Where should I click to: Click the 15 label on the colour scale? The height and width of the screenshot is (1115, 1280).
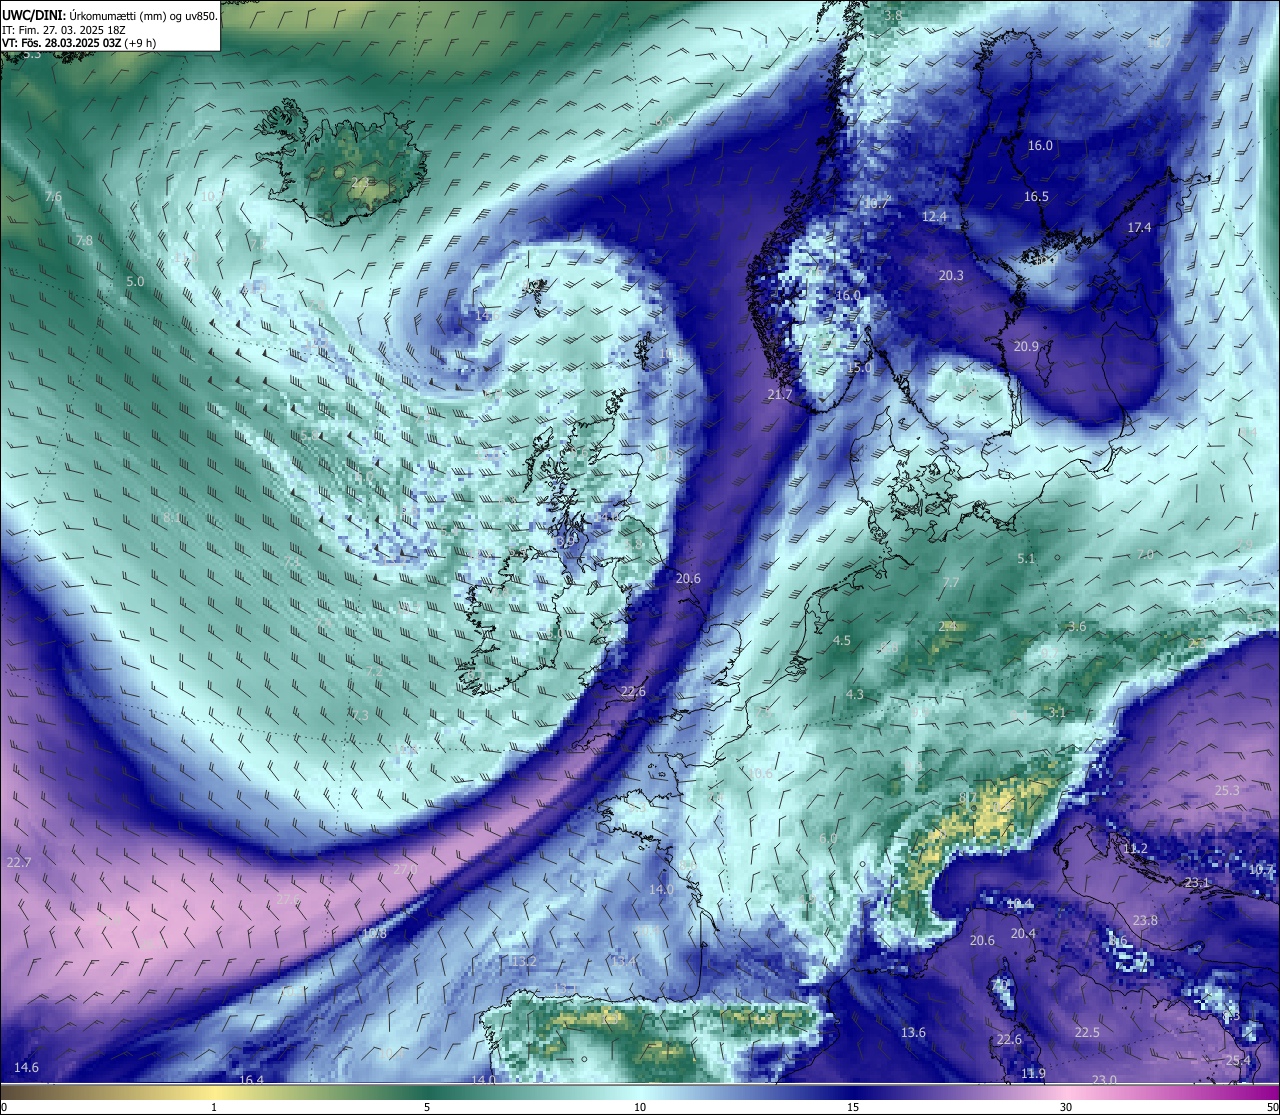pos(853,1107)
